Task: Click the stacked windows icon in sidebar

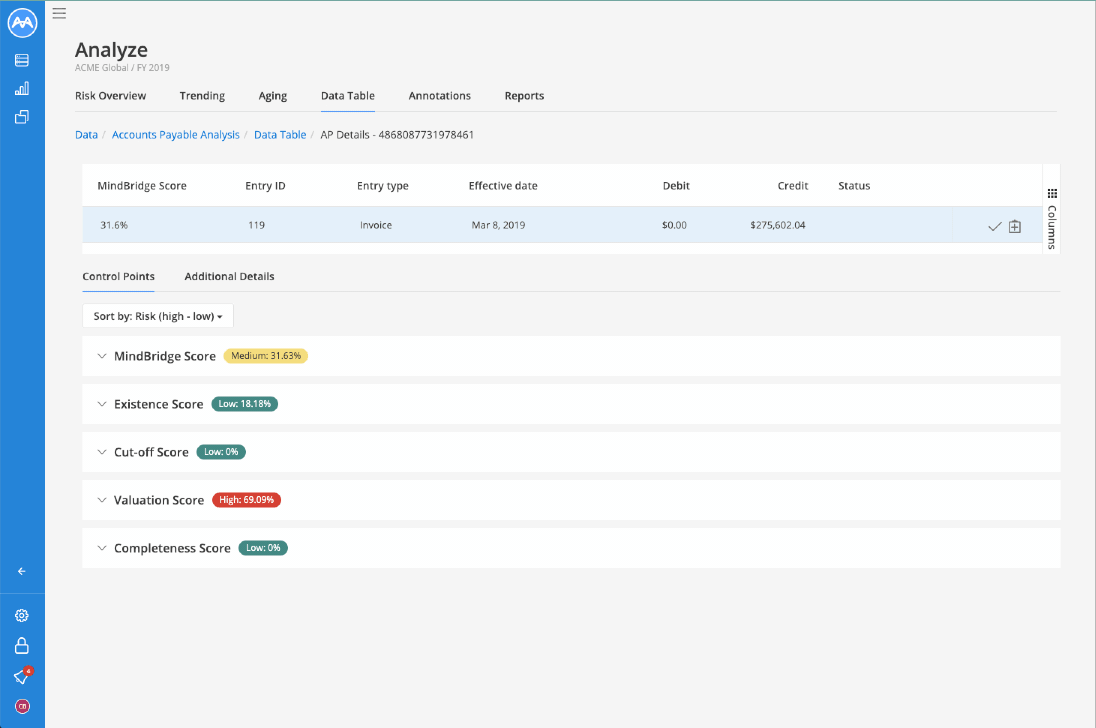Action: coord(22,117)
